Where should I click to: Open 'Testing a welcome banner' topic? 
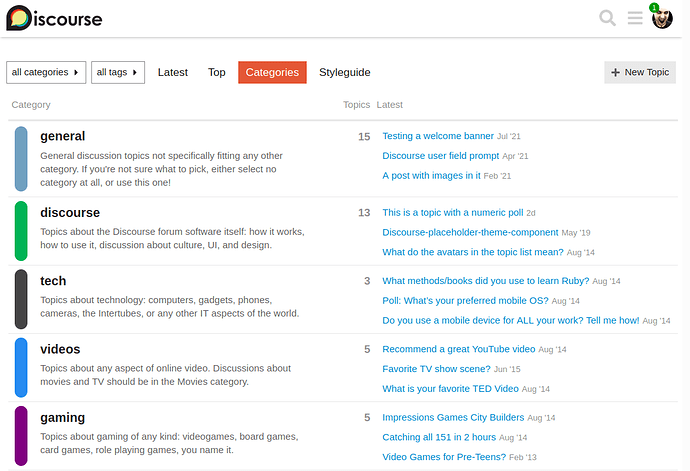(438, 136)
